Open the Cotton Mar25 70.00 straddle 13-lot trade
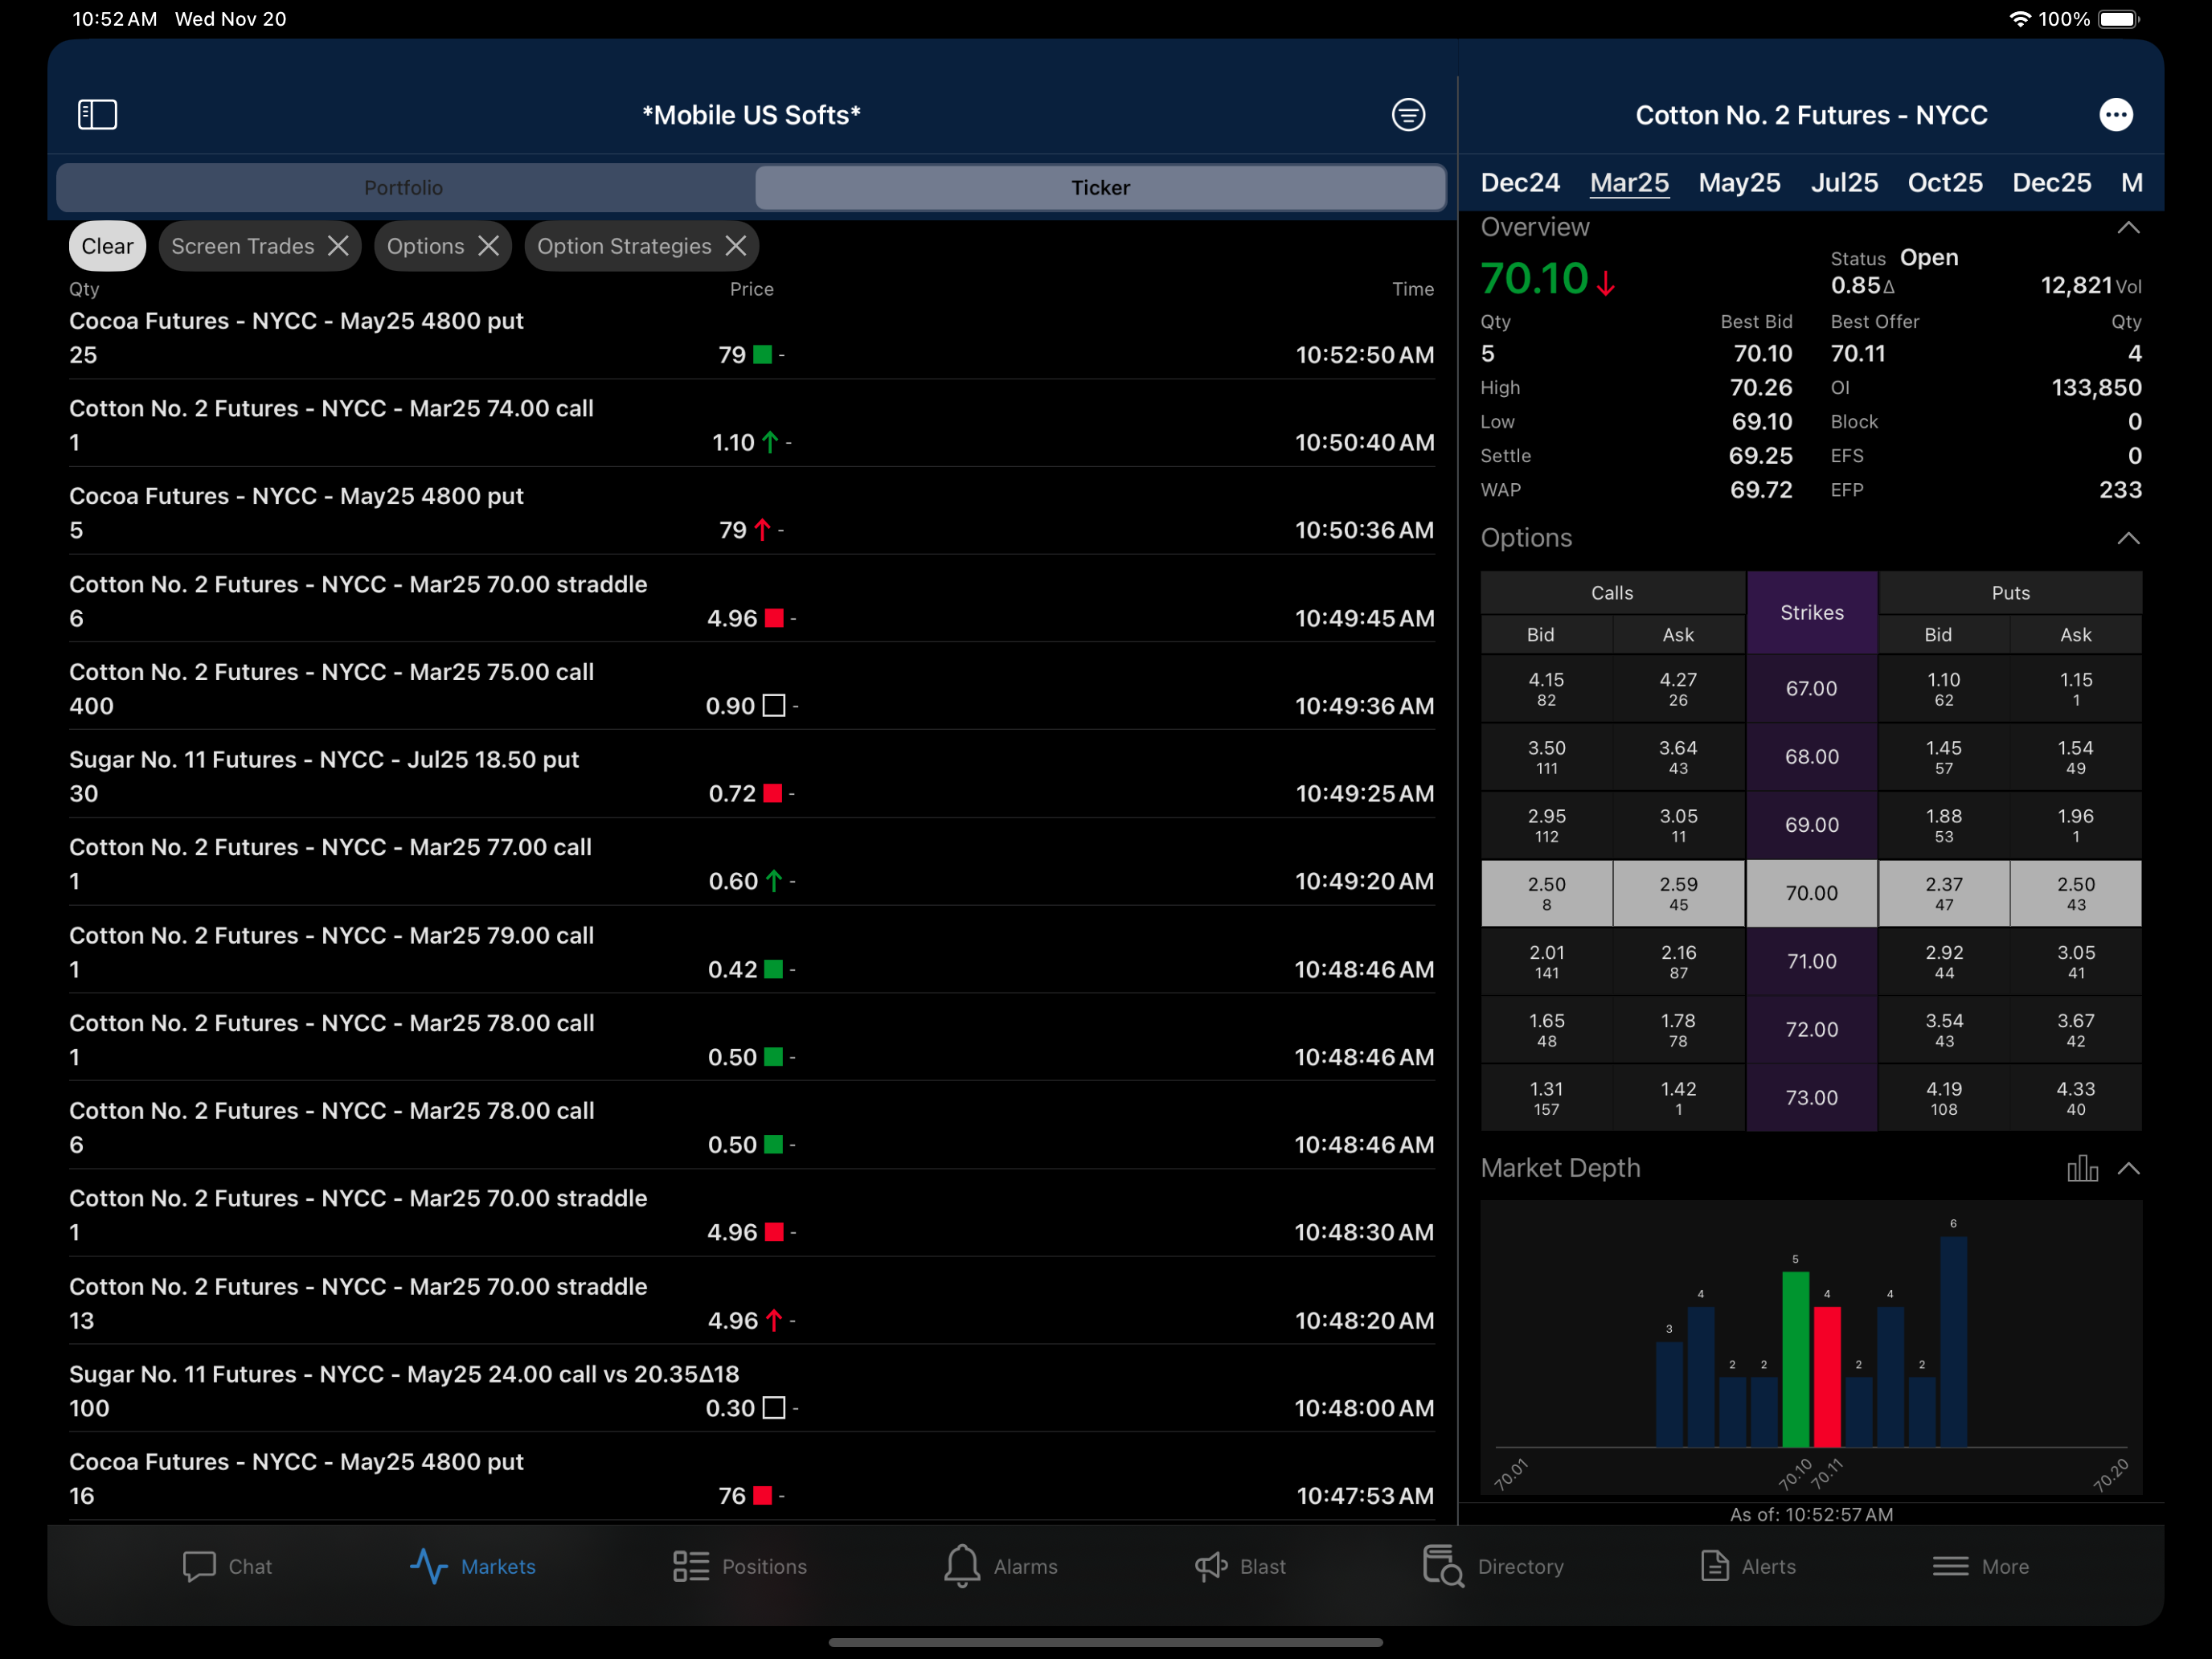 752,1303
